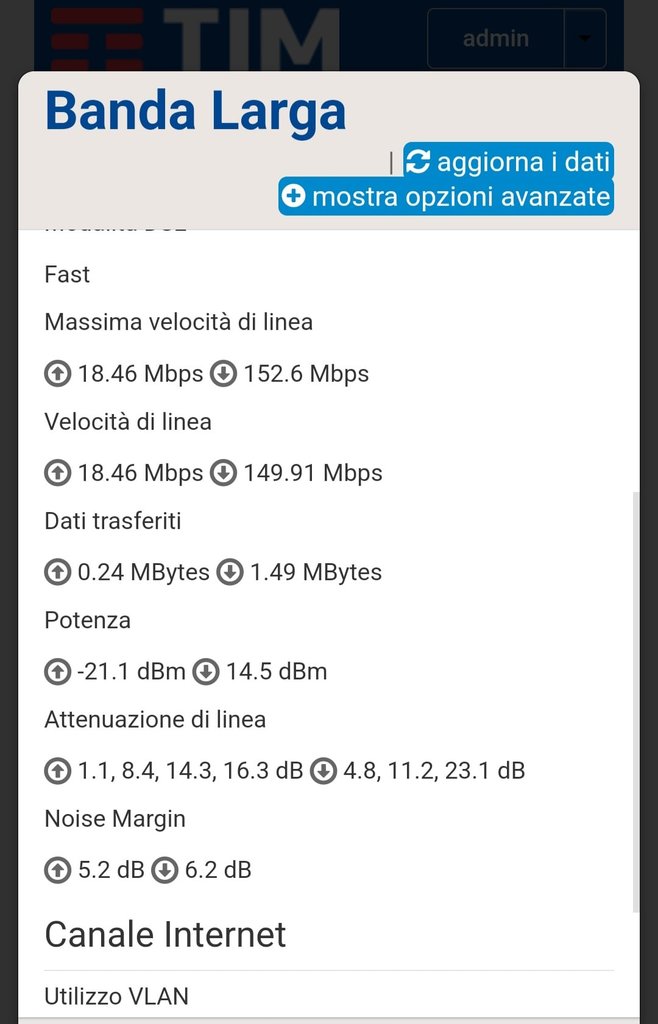Click download arrow icon beside 4.8, 11.2, 23.1 dB
658x1024 pixels.
[x=323, y=770]
